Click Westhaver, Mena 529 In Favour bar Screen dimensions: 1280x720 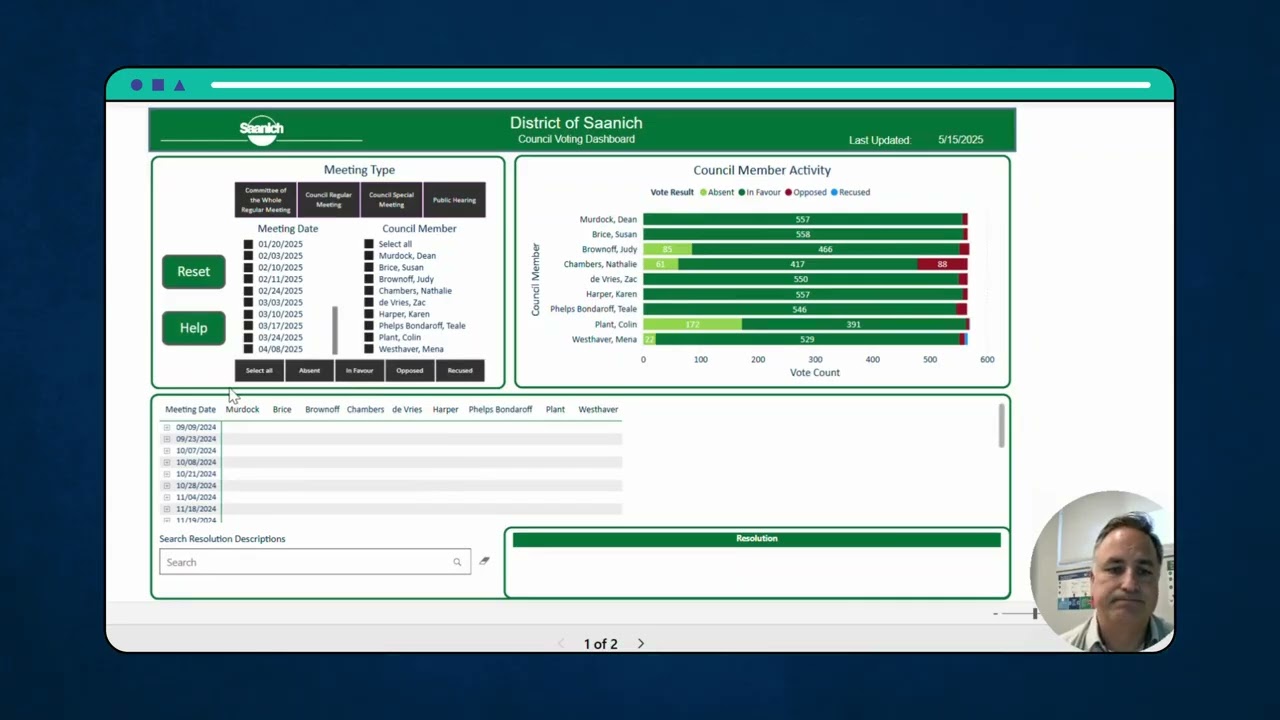tap(807, 339)
